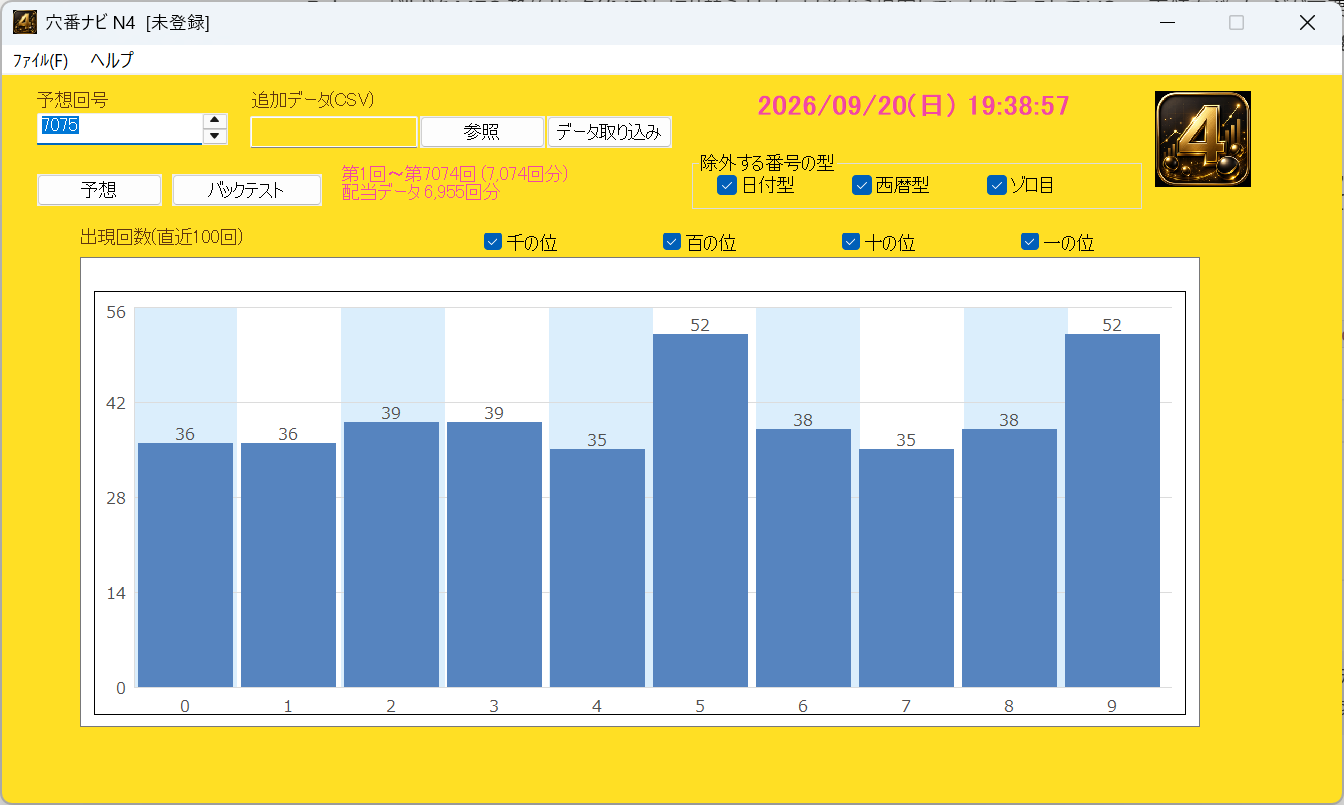Uncheck the 日付型 exclusion checkbox
Screen dimensions: 1344x805
tap(727, 185)
